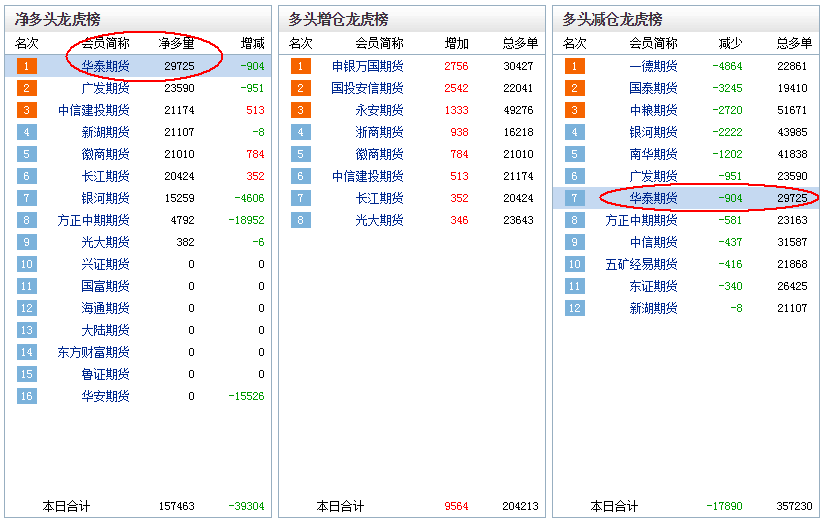Click 总多单 header in 多头增仓龙虎榜

point(521,43)
